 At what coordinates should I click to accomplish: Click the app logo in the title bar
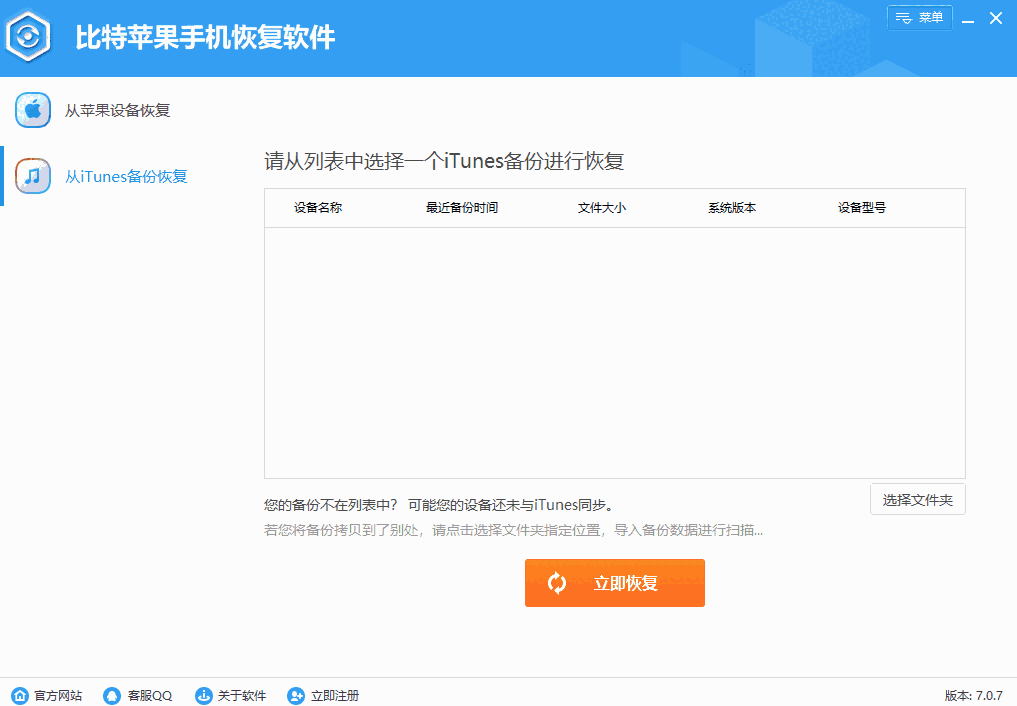click(30, 35)
